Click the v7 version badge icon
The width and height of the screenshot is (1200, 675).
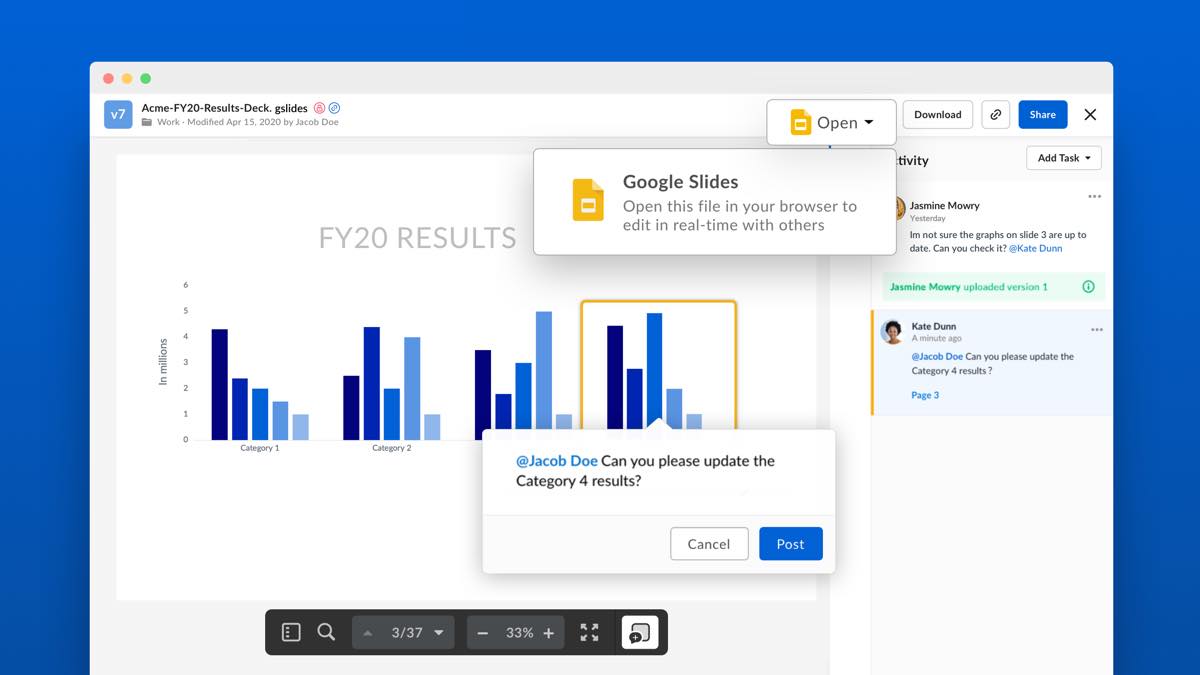(118, 114)
